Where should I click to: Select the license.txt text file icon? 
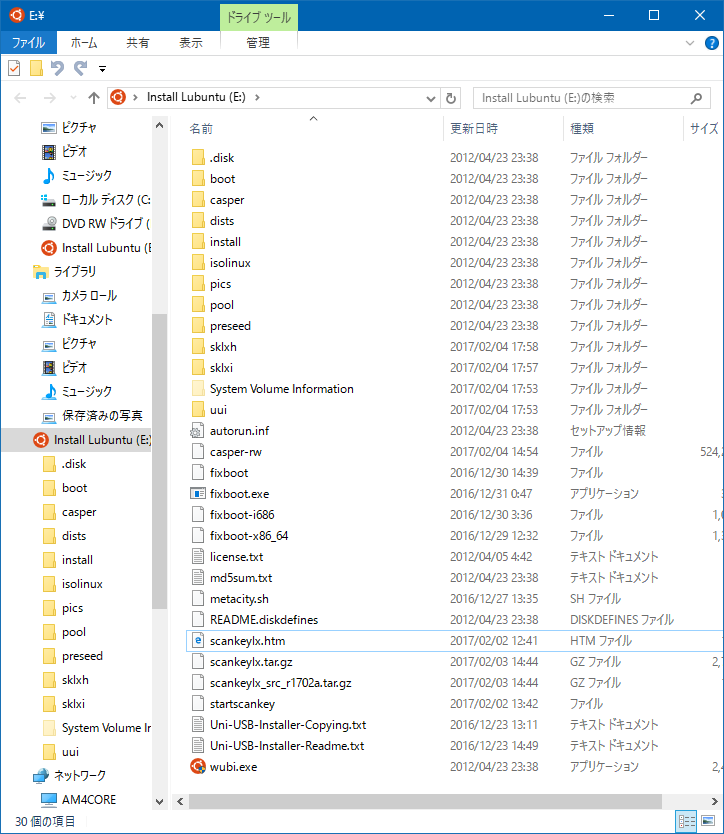(x=198, y=556)
